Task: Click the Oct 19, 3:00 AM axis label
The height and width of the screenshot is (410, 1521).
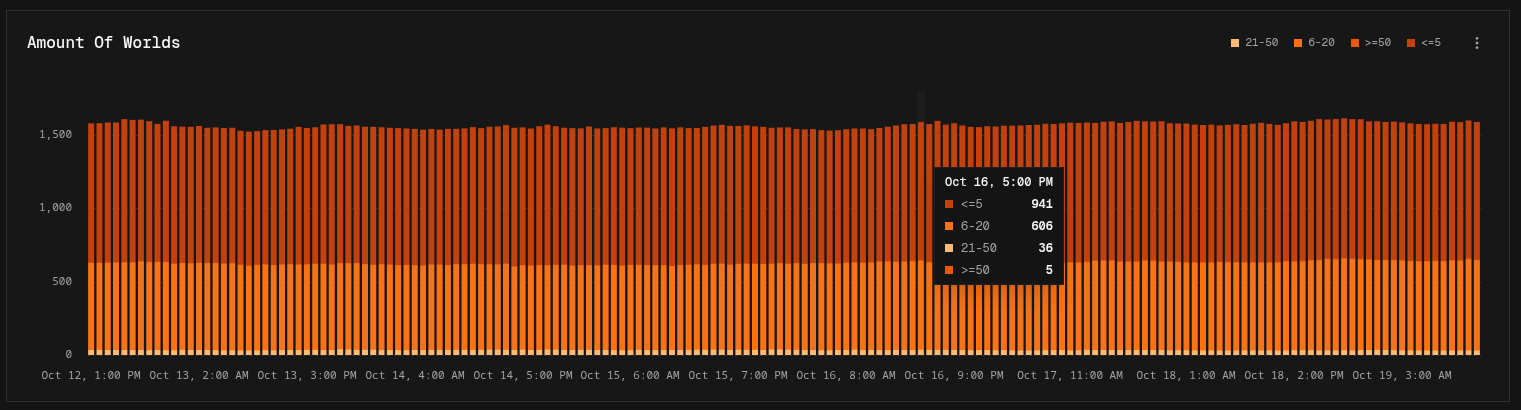Action: coord(1402,375)
